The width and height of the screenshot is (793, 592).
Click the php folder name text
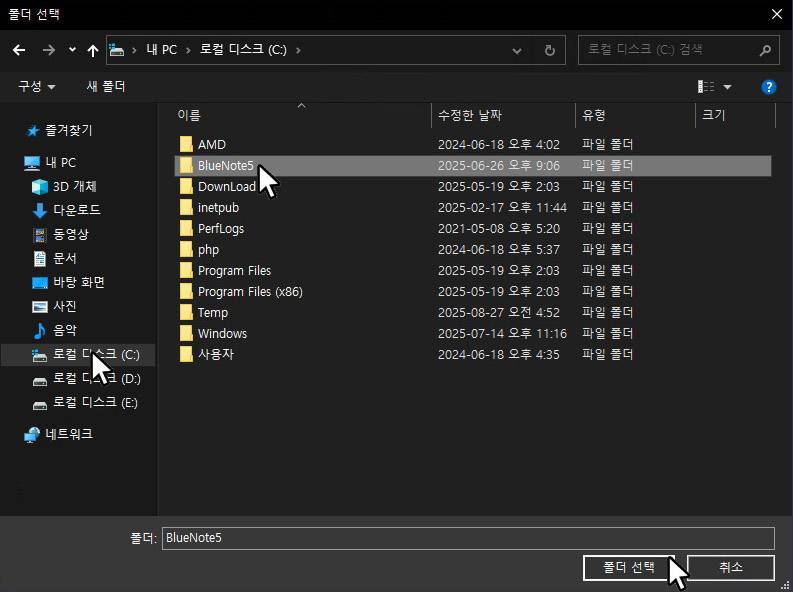pyautogui.click(x=208, y=250)
